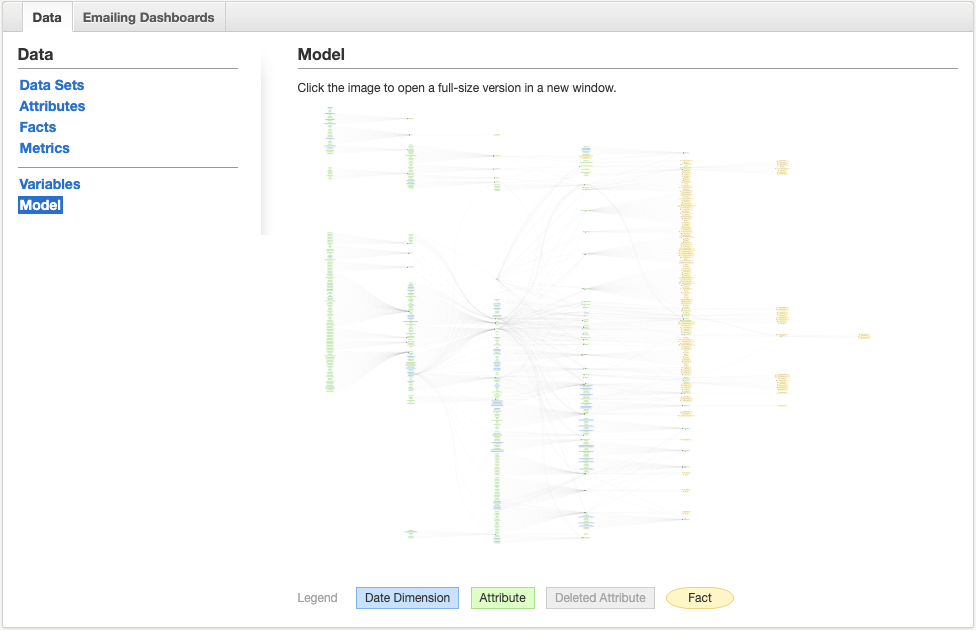This screenshot has height=630, width=976.
Task: Click a yellow fact node in the diagram
Action: click(x=686, y=200)
